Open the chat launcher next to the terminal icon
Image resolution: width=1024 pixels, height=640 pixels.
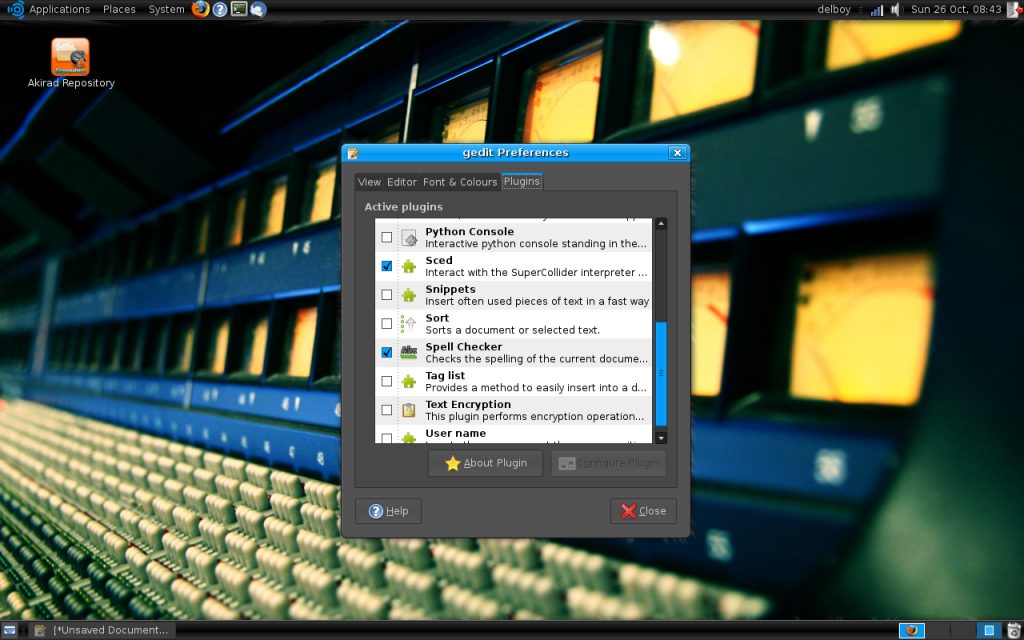[258, 9]
